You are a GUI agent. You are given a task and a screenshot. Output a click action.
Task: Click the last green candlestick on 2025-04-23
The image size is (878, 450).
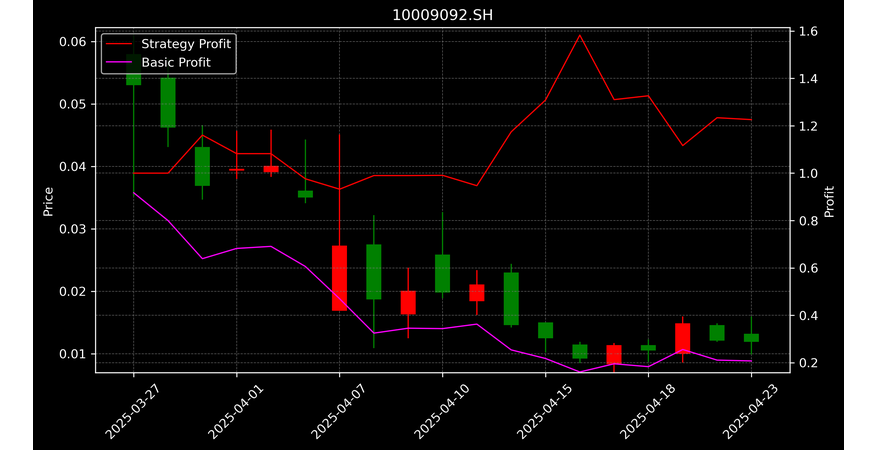[x=751, y=338]
